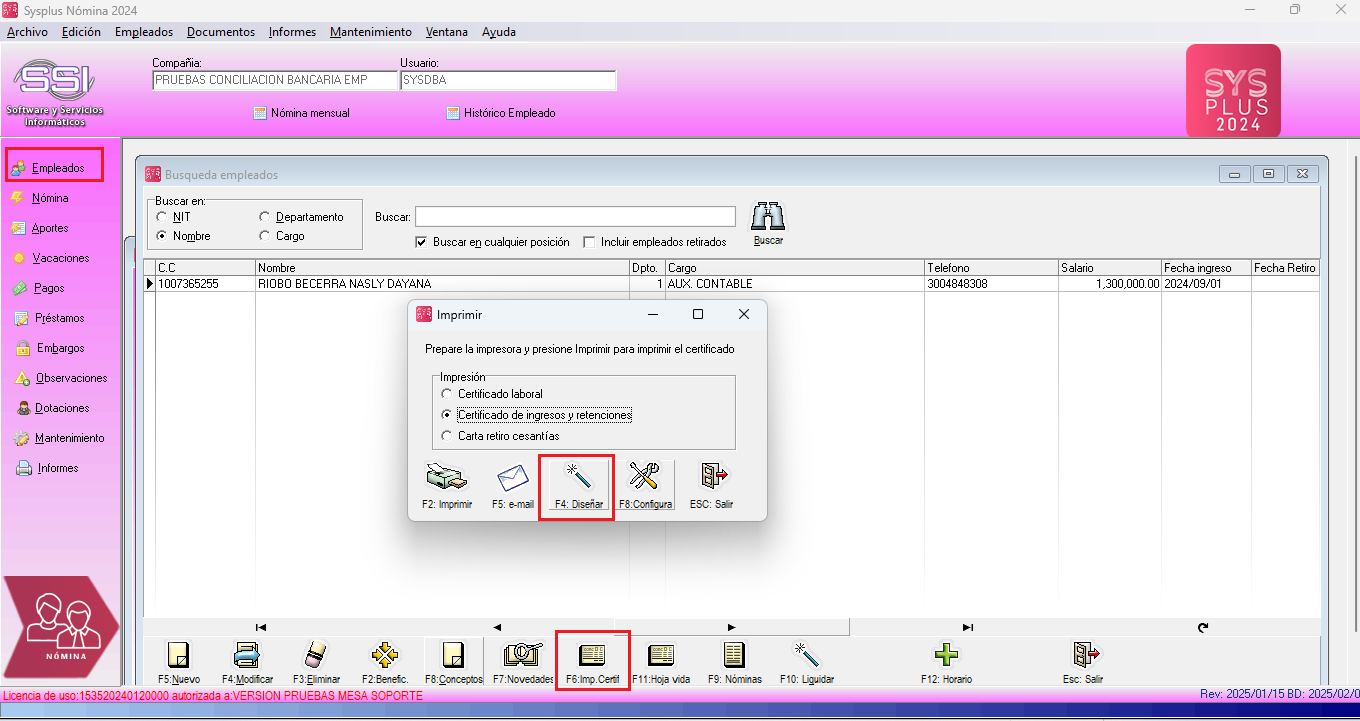Click F4: Diseñar wand icon in dialog
1360x721 pixels.
pos(578,486)
